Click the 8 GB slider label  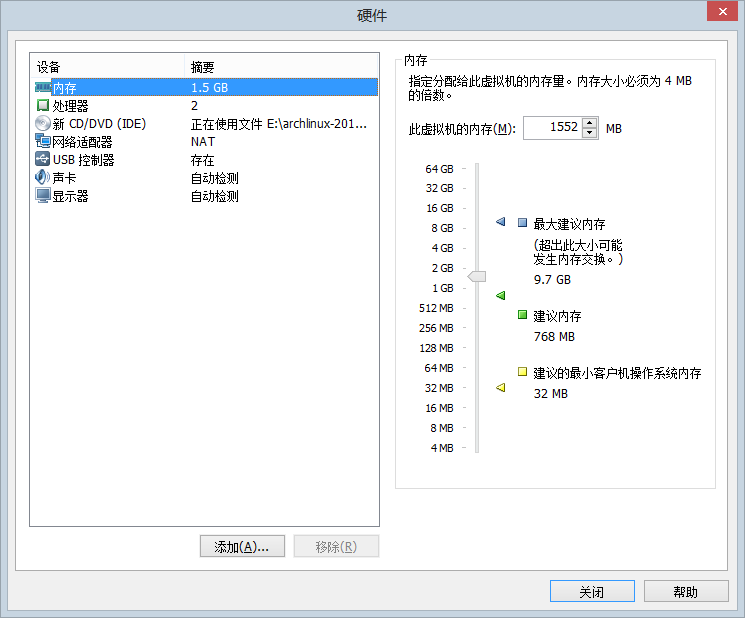coord(442,228)
